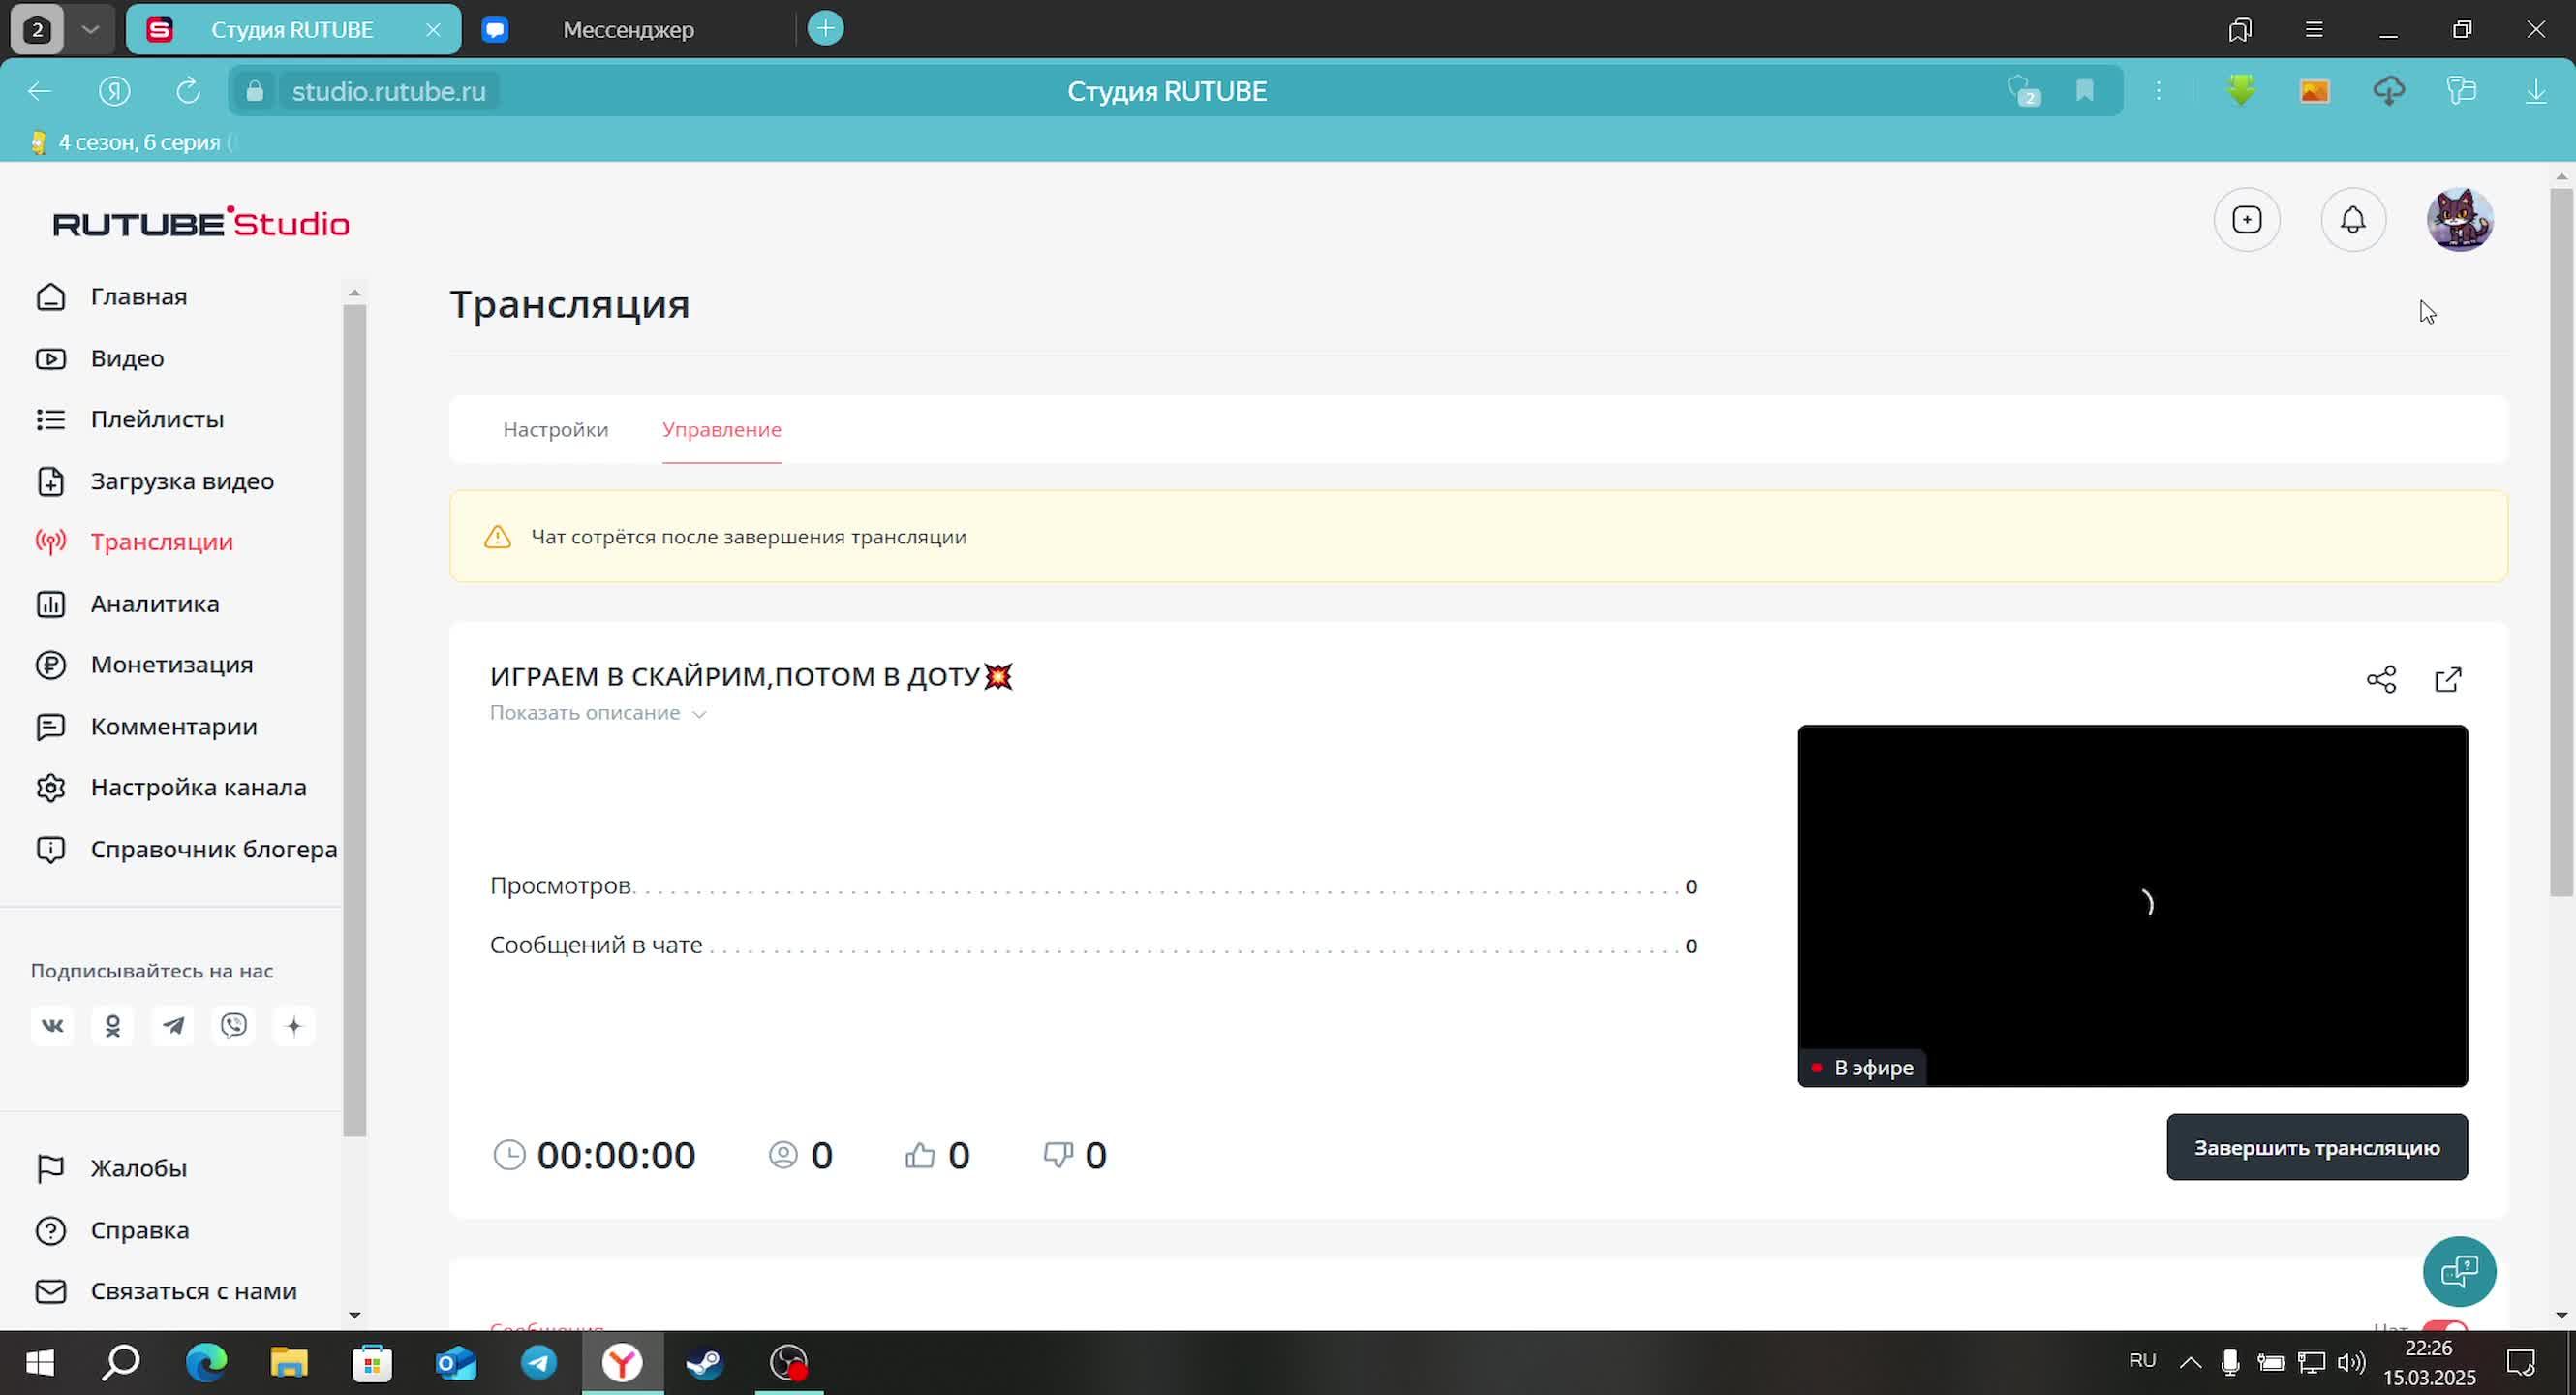Open the Dzen star social link
Screen dimensions: 2576x1395
[x=294, y=1026]
